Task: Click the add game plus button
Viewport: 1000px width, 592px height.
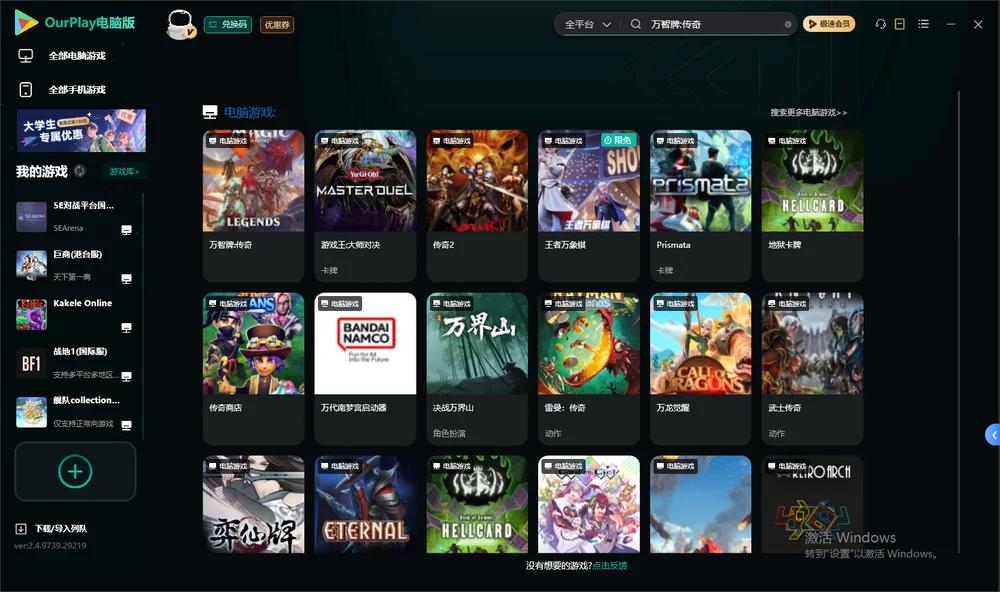Action: pyautogui.click(x=75, y=471)
